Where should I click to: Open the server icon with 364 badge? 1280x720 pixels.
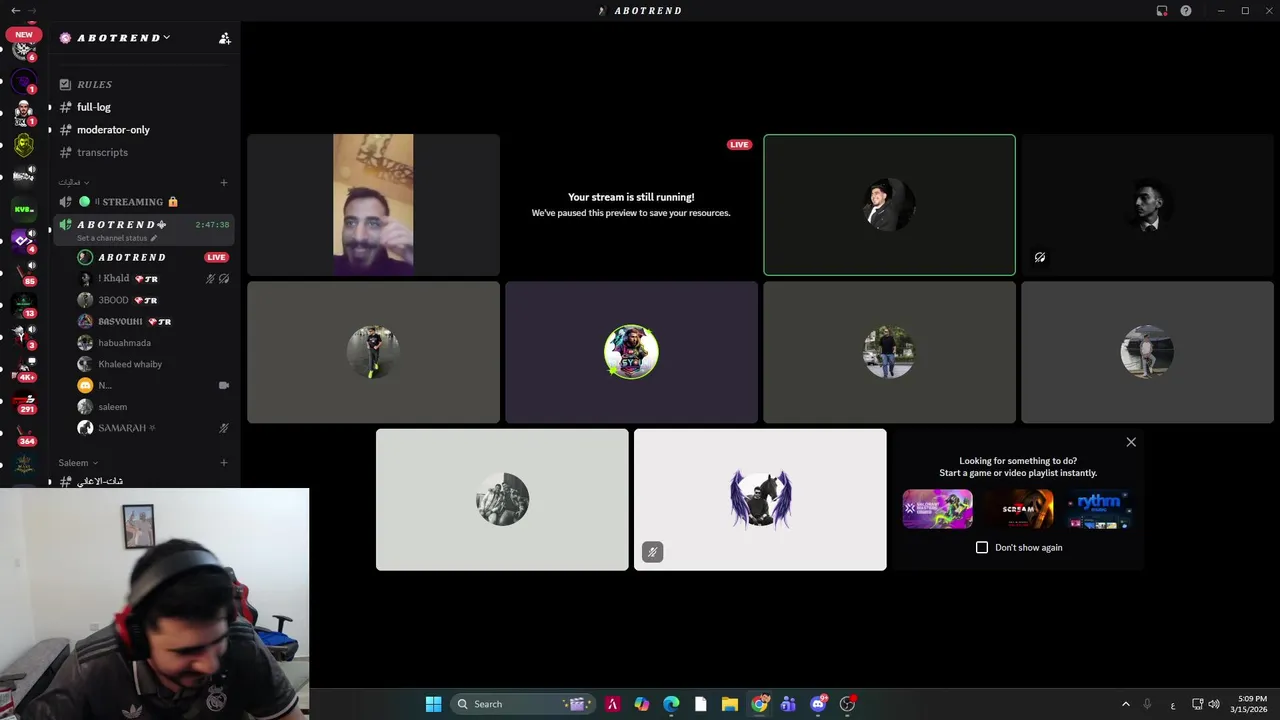(x=24, y=434)
